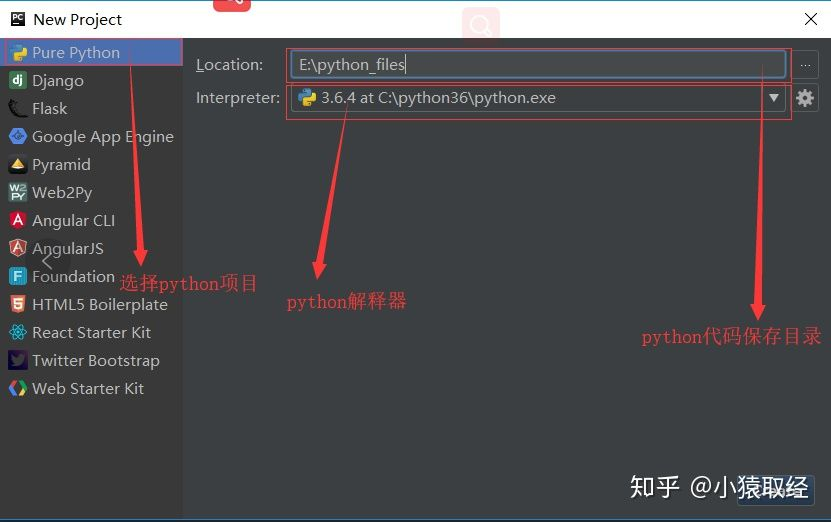Click the Flask horn icon
The image size is (831, 522).
point(17,109)
